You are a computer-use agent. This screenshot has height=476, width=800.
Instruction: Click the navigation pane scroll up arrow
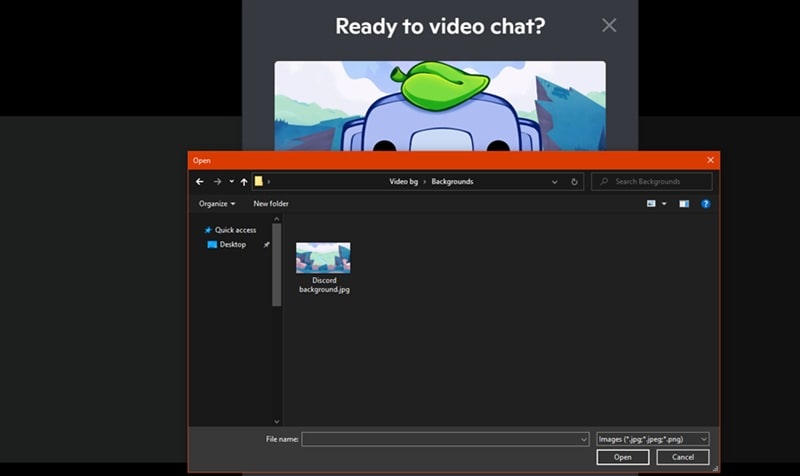(277, 219)
